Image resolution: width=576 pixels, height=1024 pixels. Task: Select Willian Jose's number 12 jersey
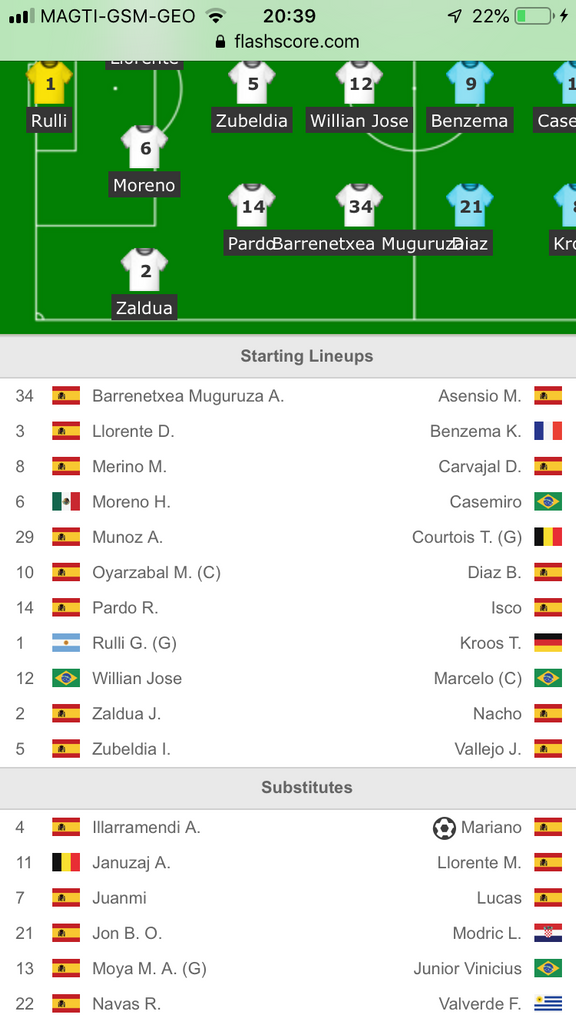point(359,82)
